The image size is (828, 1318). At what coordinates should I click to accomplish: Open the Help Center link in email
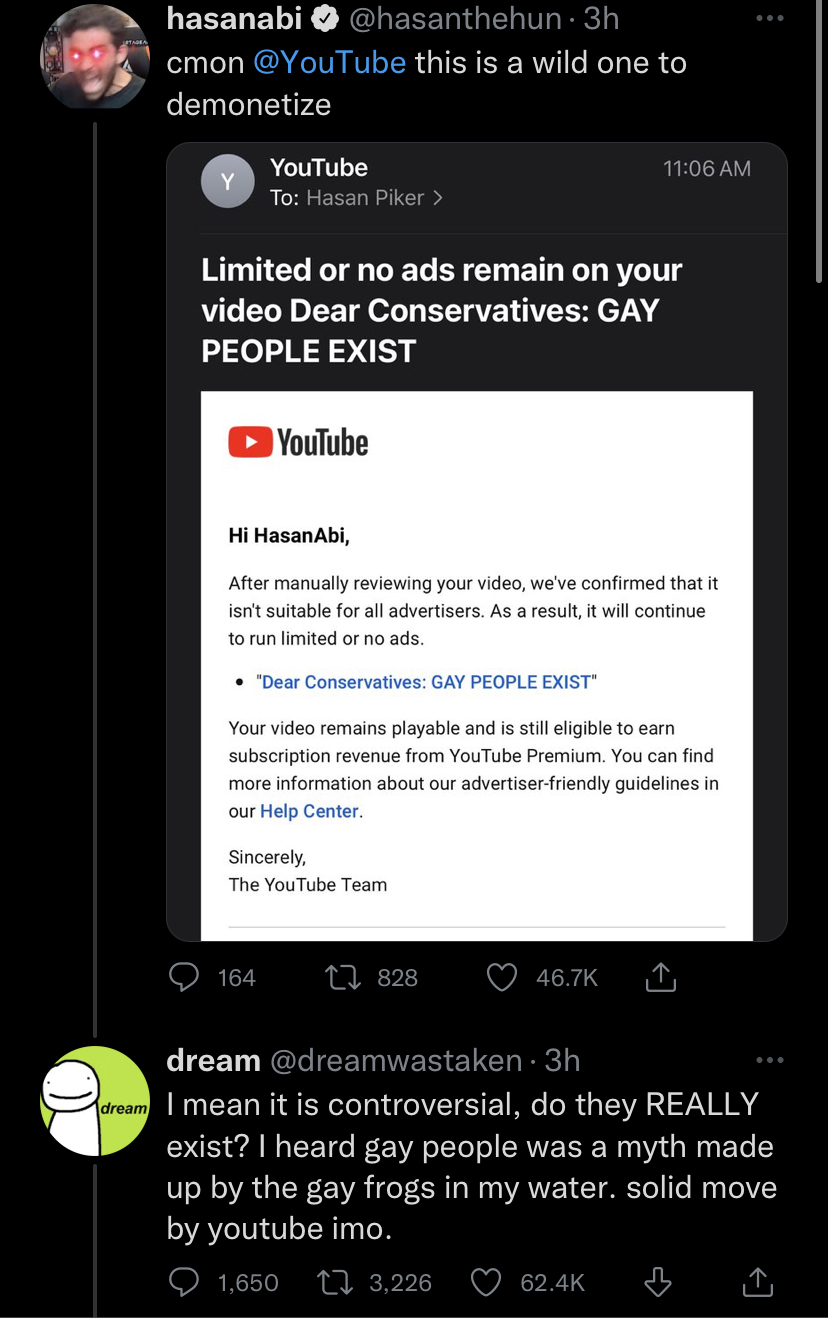click(x=309, y=811)
